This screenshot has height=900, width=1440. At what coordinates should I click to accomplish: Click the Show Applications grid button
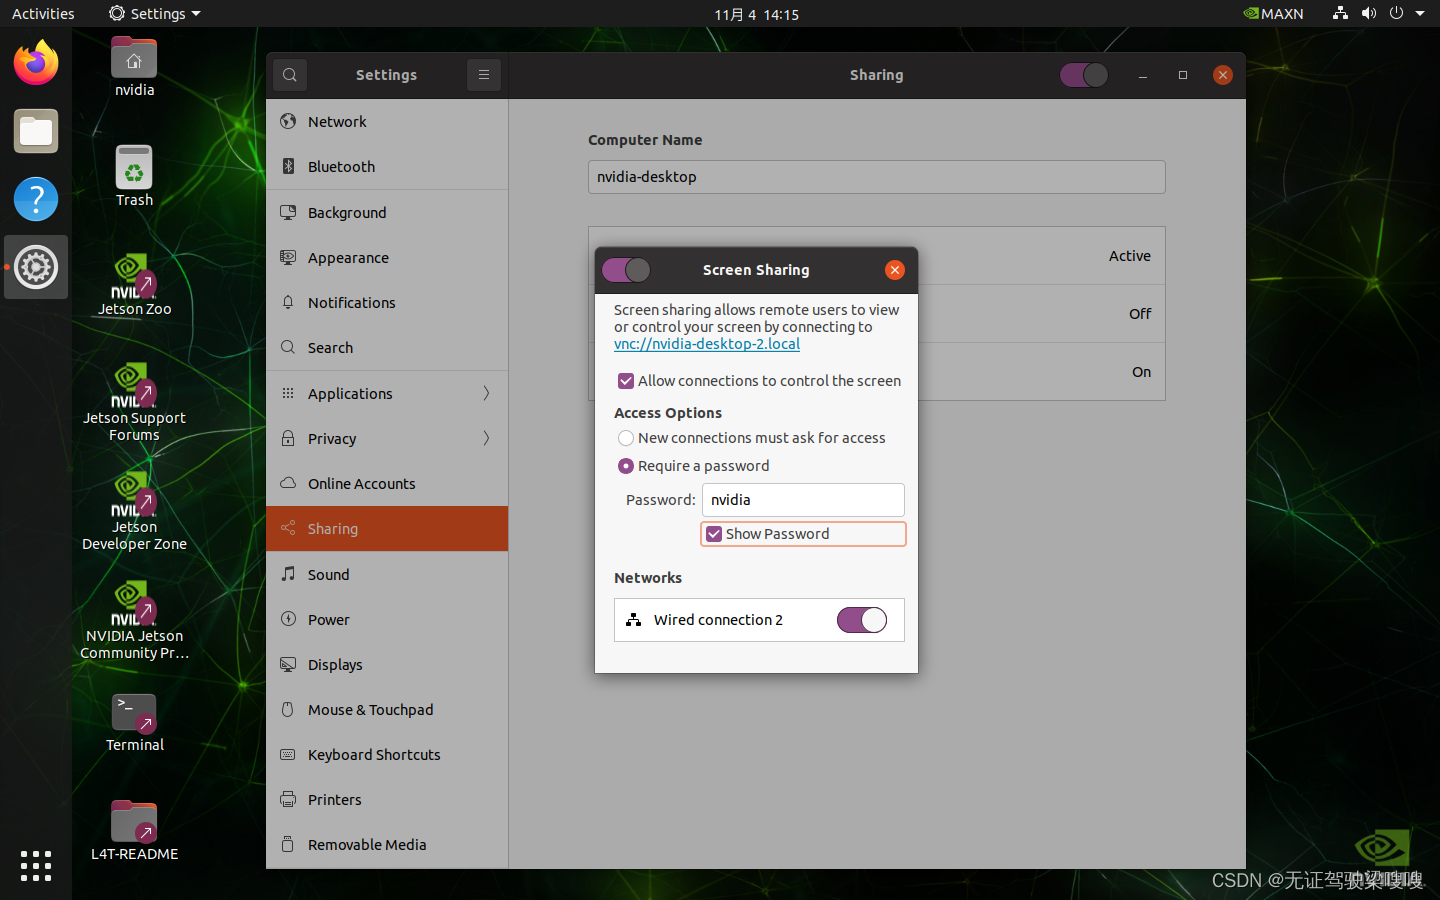[x=35, y=867]
